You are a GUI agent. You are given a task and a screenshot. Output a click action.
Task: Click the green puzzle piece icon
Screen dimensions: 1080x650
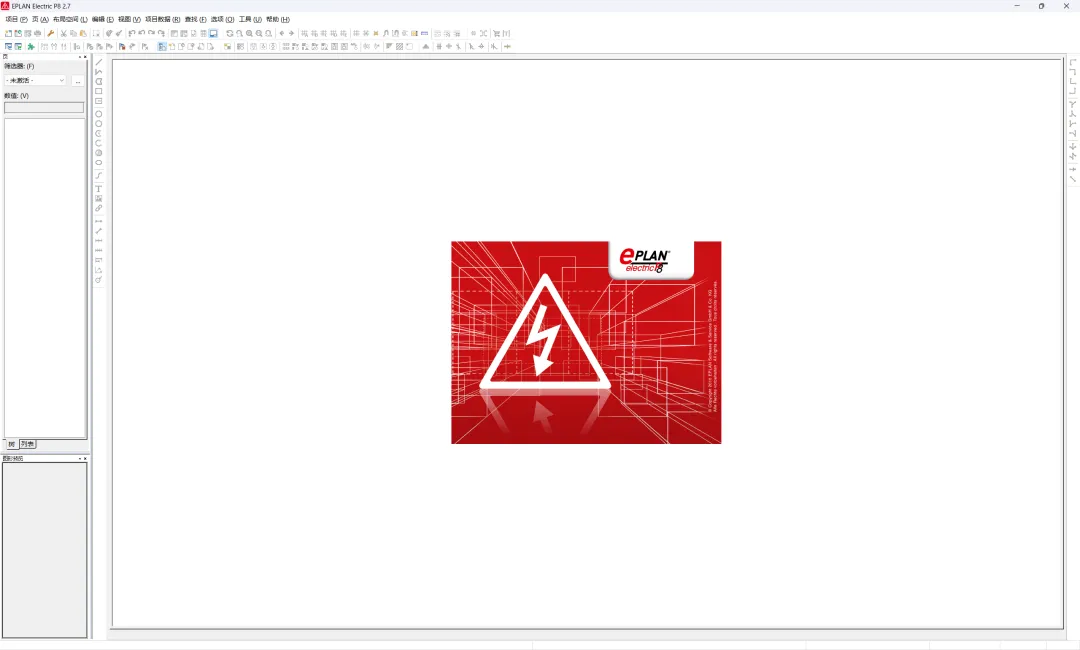click(x=31, y=47)
